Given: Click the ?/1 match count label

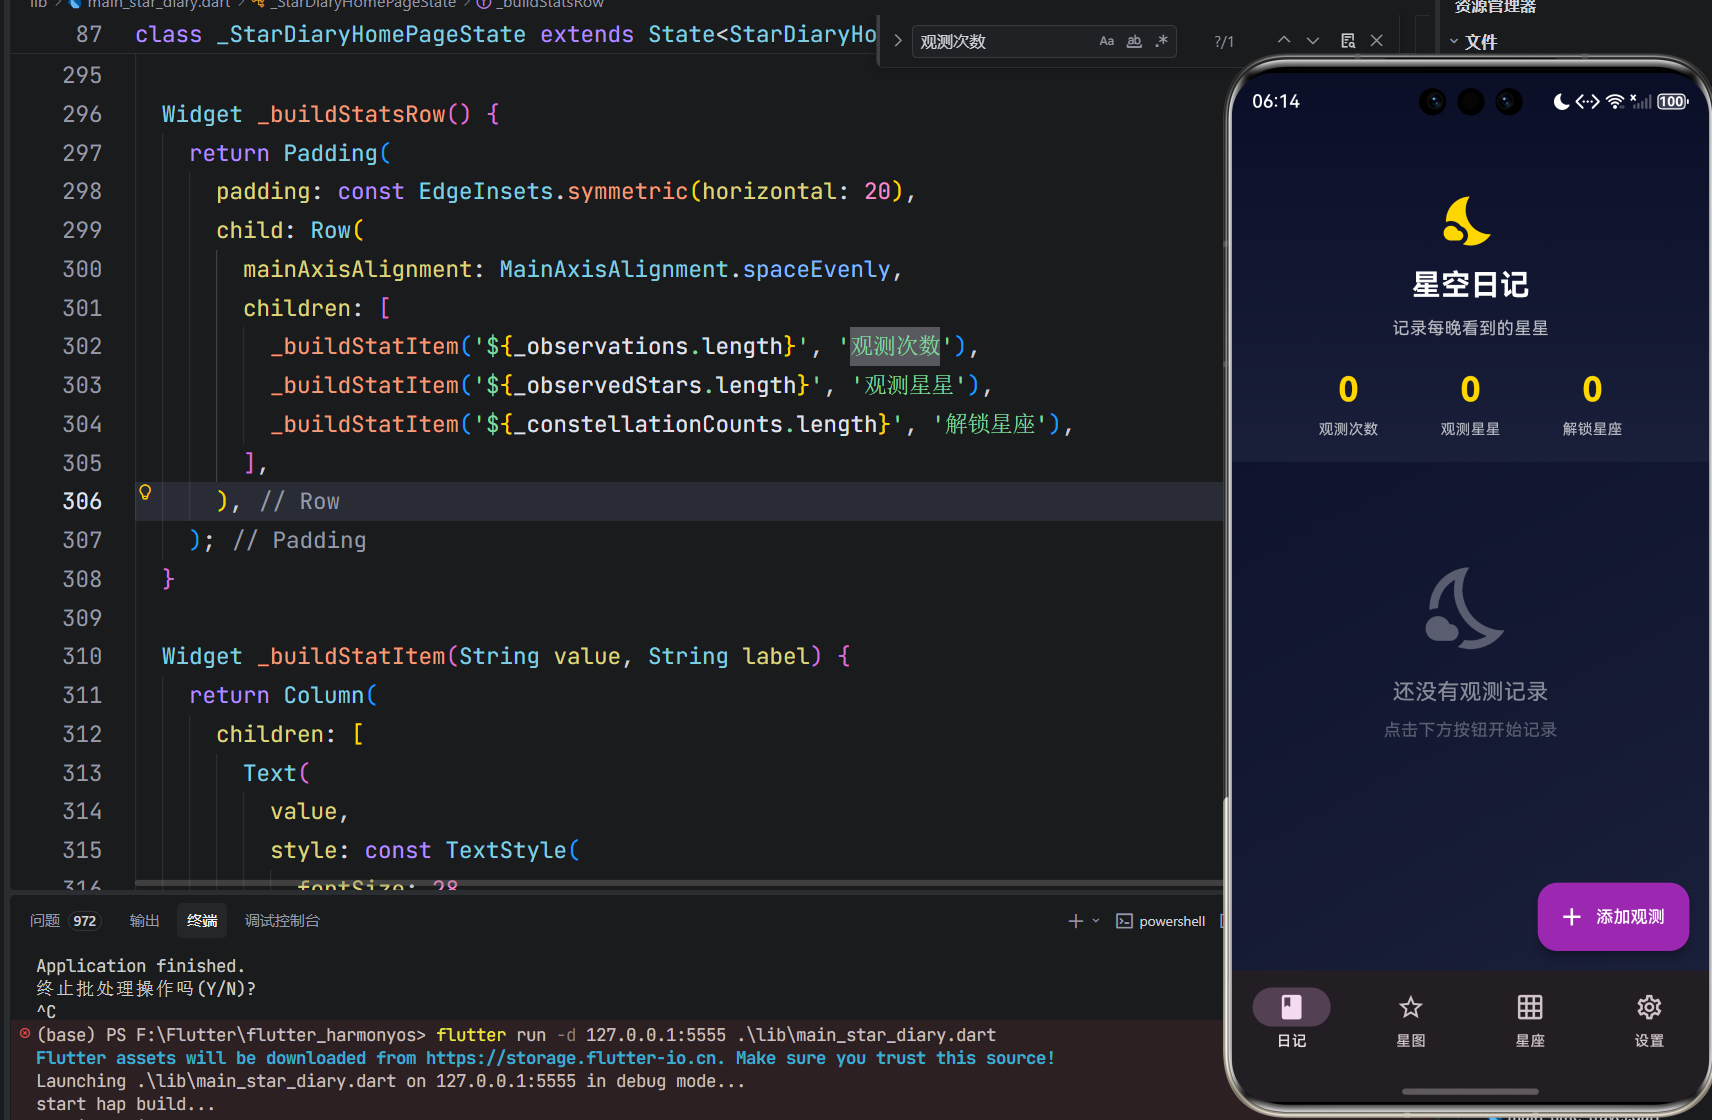Looking at the screenshot, I should (x=1224, y=41).
